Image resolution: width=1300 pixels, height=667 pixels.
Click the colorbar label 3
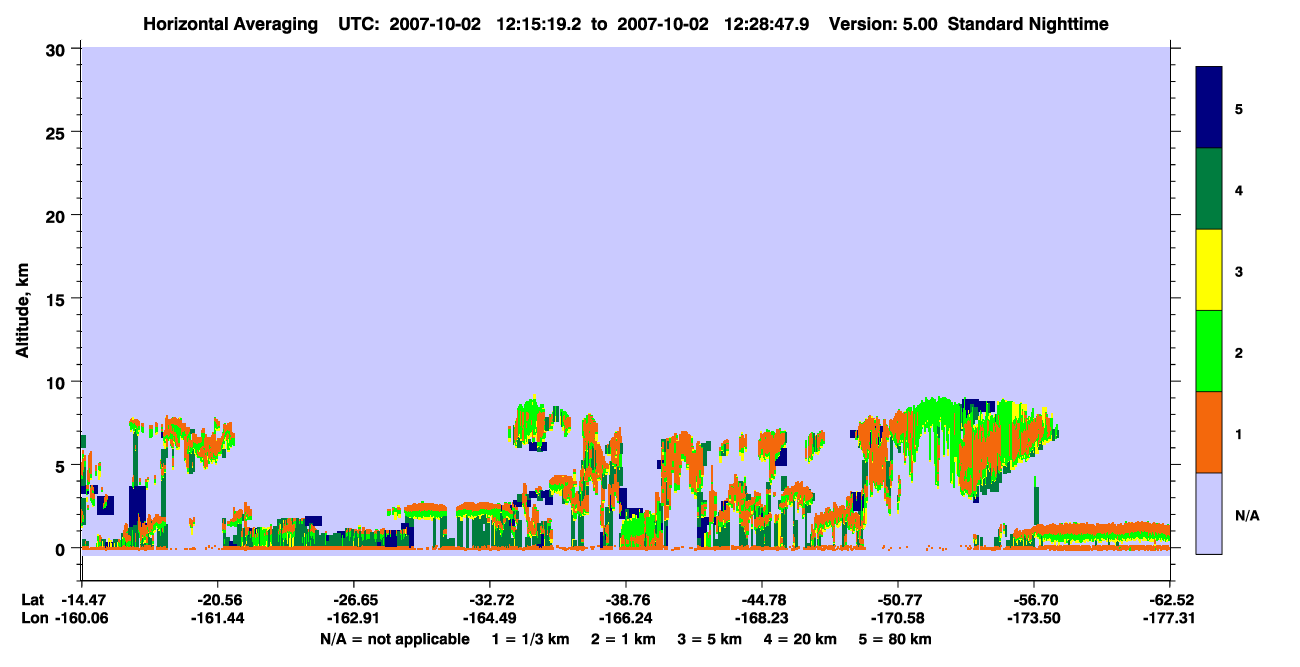coord(1238,271)
